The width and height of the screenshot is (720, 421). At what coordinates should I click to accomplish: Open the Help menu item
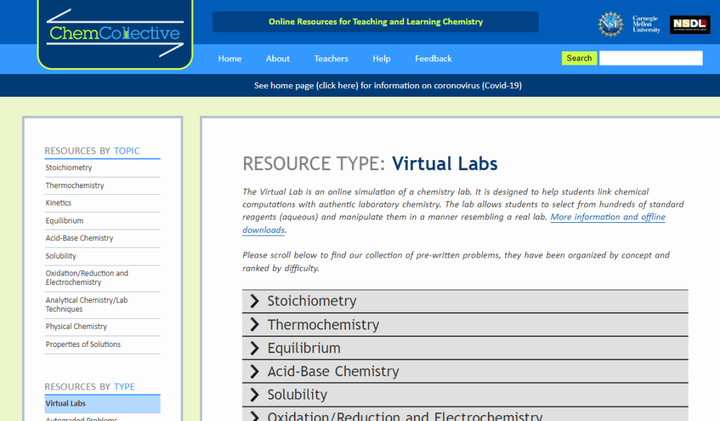(x=382, y=59)
